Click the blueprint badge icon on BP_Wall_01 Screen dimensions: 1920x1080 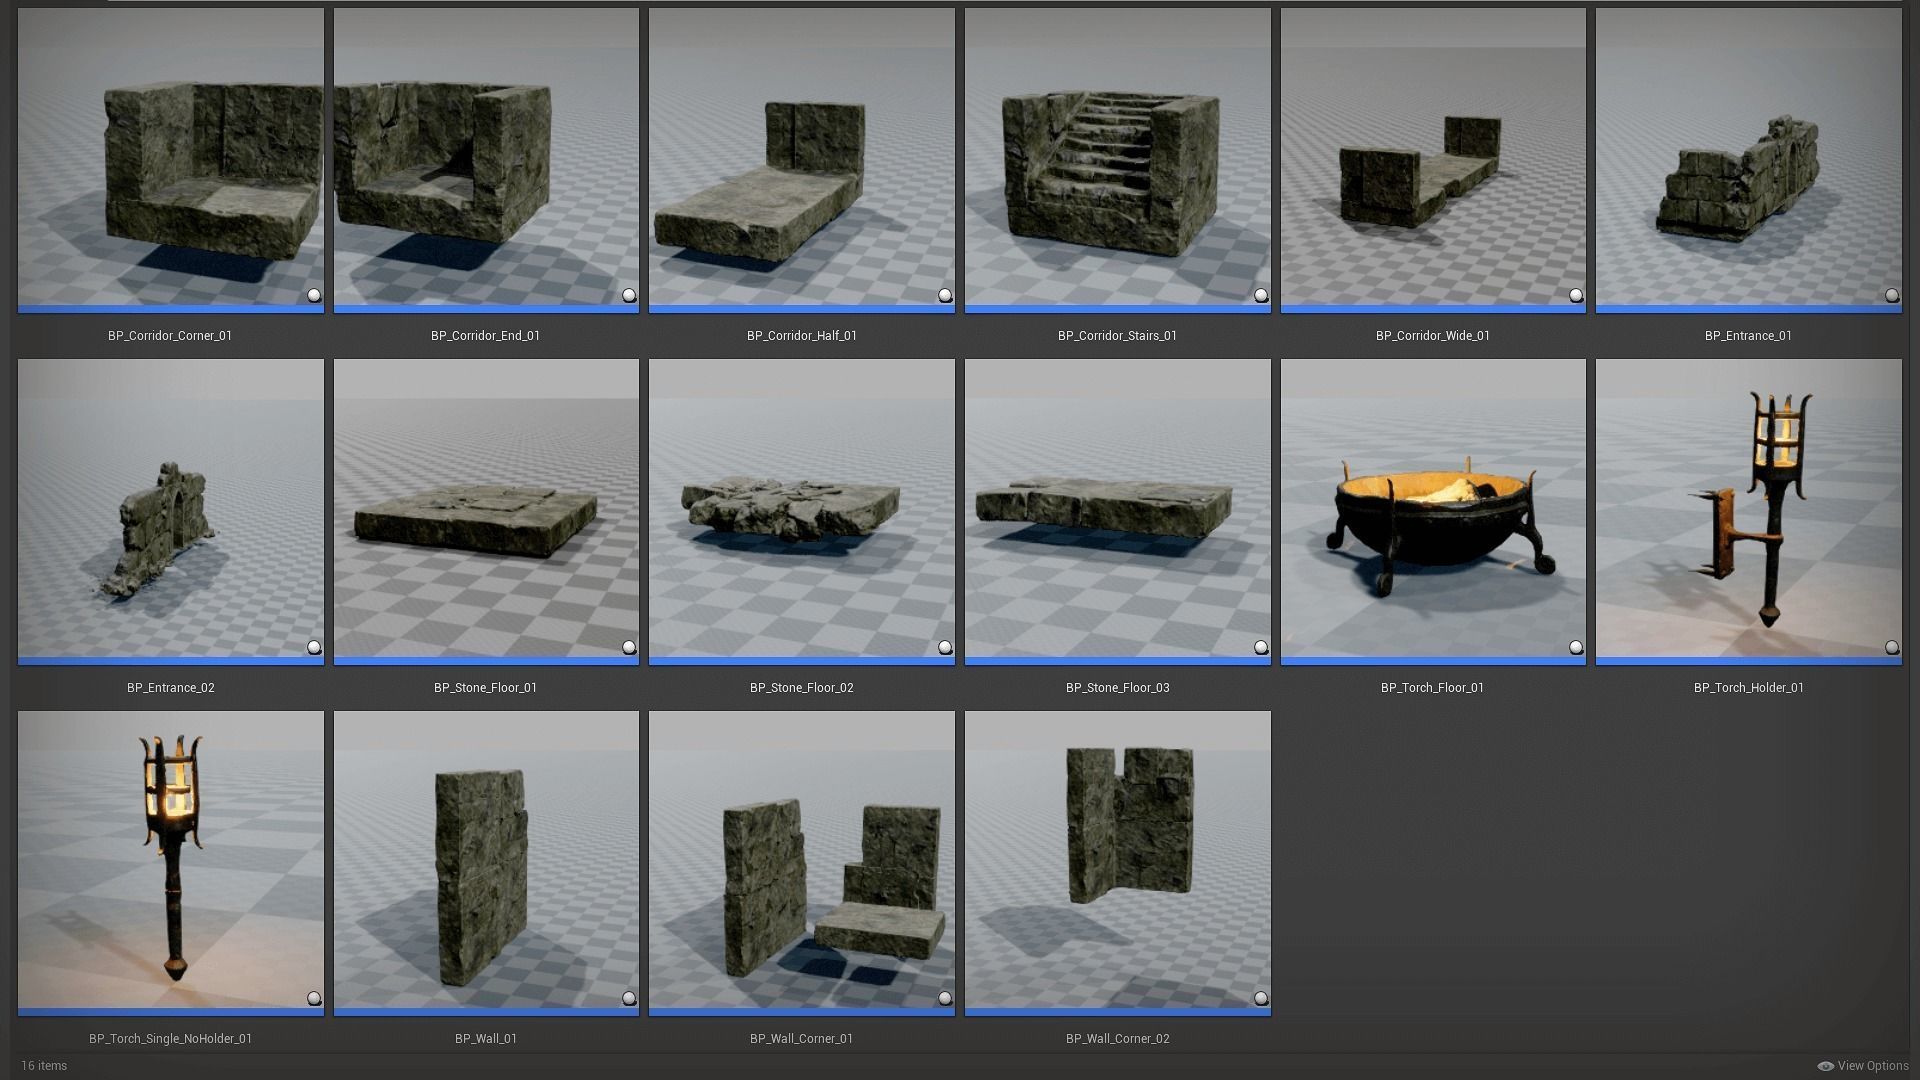pyautogui.click(x=629, y=998)
